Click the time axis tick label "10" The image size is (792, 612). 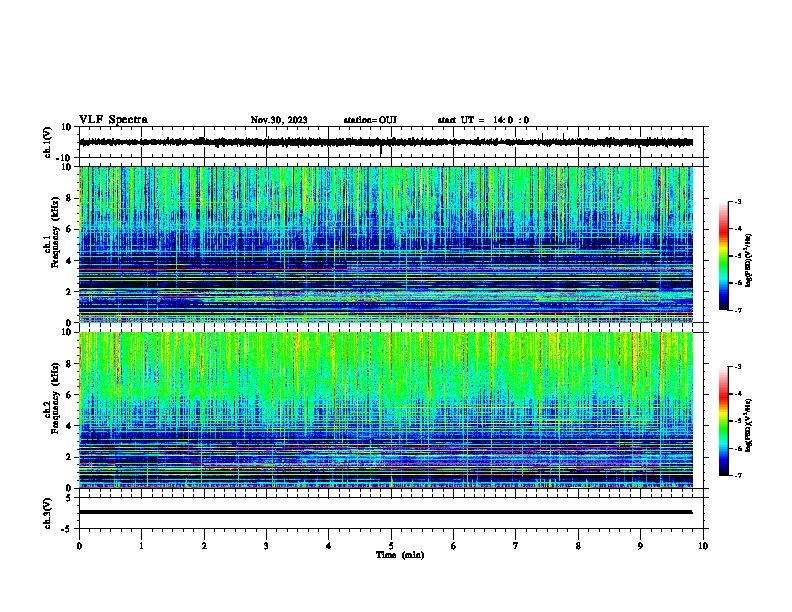pyautogui.click(x=703, y=546)
